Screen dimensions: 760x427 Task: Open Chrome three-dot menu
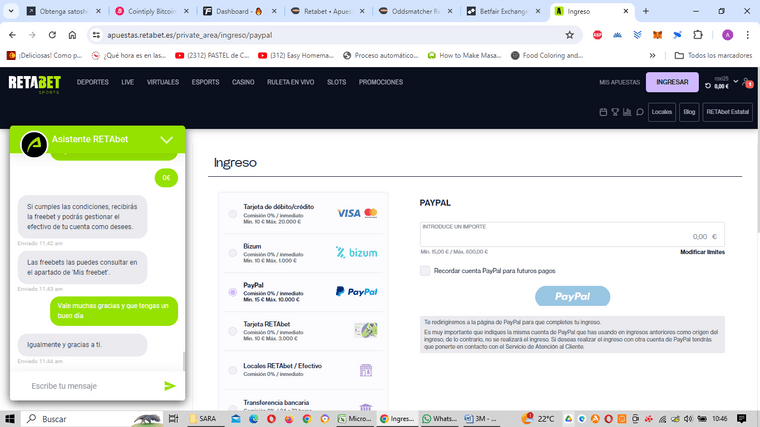(747, 35)
